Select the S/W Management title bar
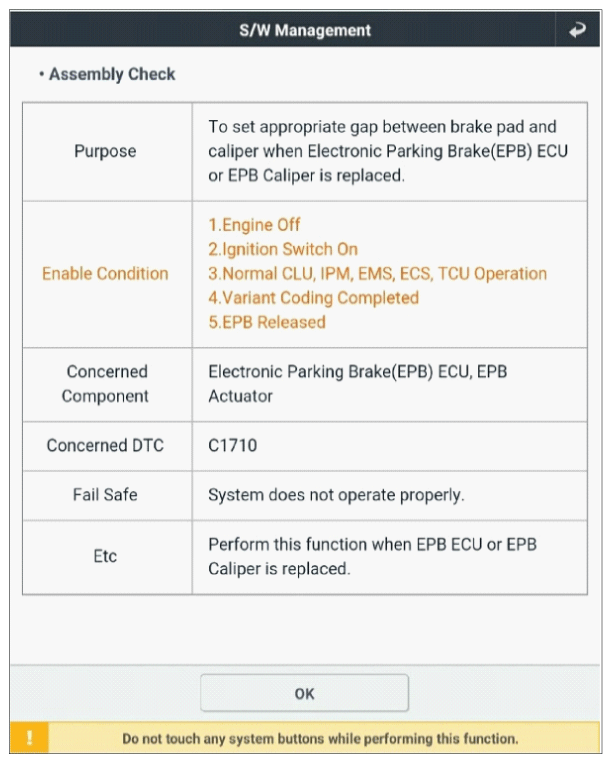 (x=305, y=30)
